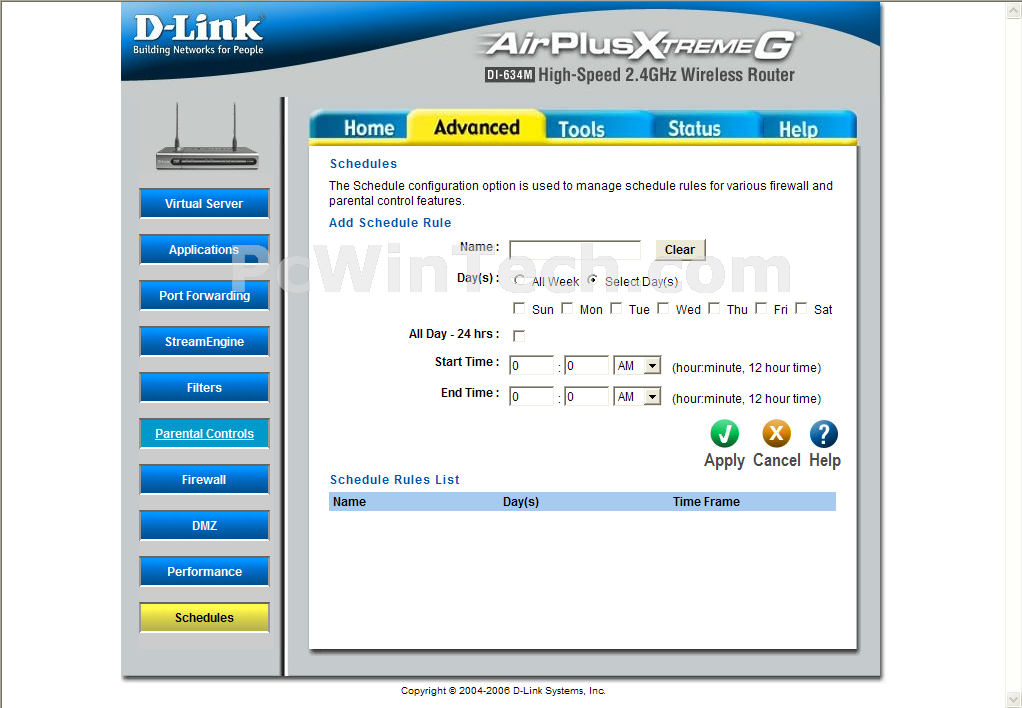Screen dimensions: 1022x708
Task: Open StreamEngine settings
Action: coord(204,342)
